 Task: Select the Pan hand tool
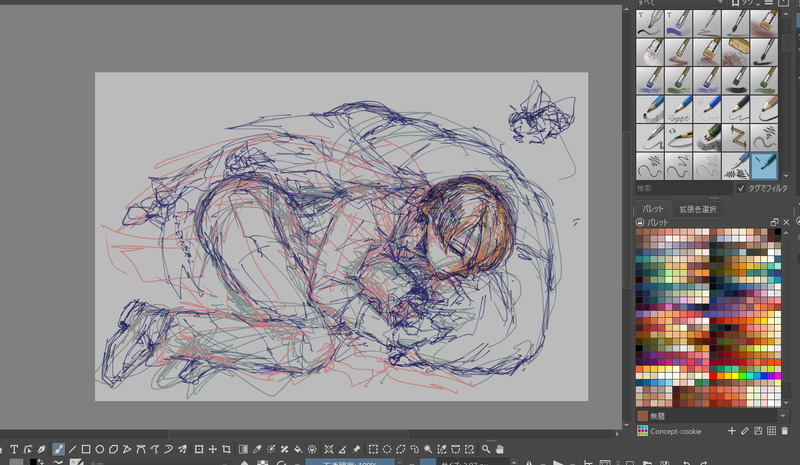tap(500, 449)
